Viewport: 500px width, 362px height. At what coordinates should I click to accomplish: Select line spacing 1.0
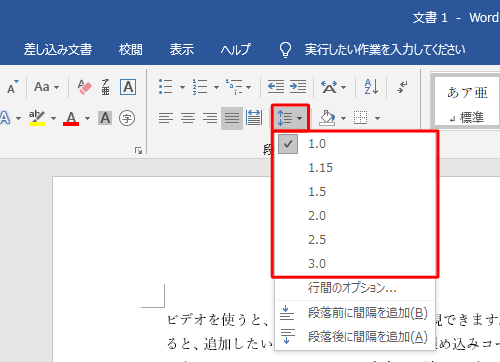[x=355, y=144]
